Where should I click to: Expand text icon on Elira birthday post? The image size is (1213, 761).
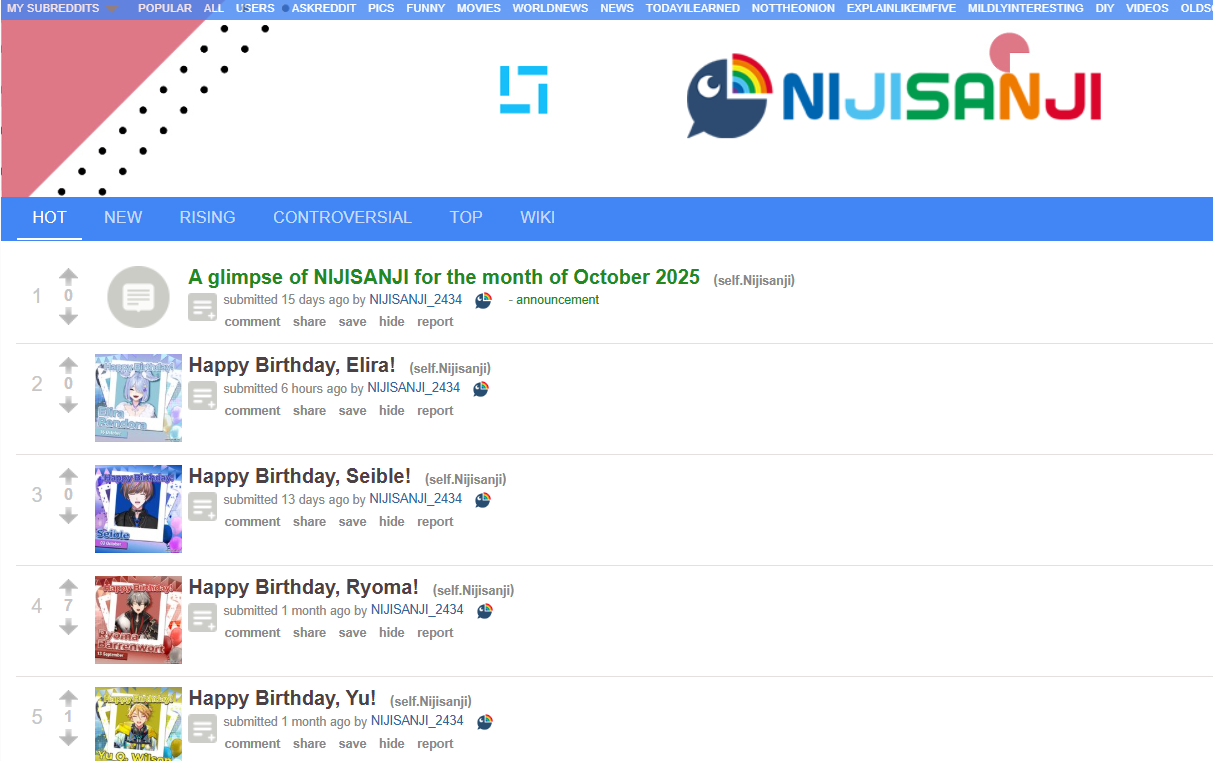pyautogui.click(x=202, y=396)
